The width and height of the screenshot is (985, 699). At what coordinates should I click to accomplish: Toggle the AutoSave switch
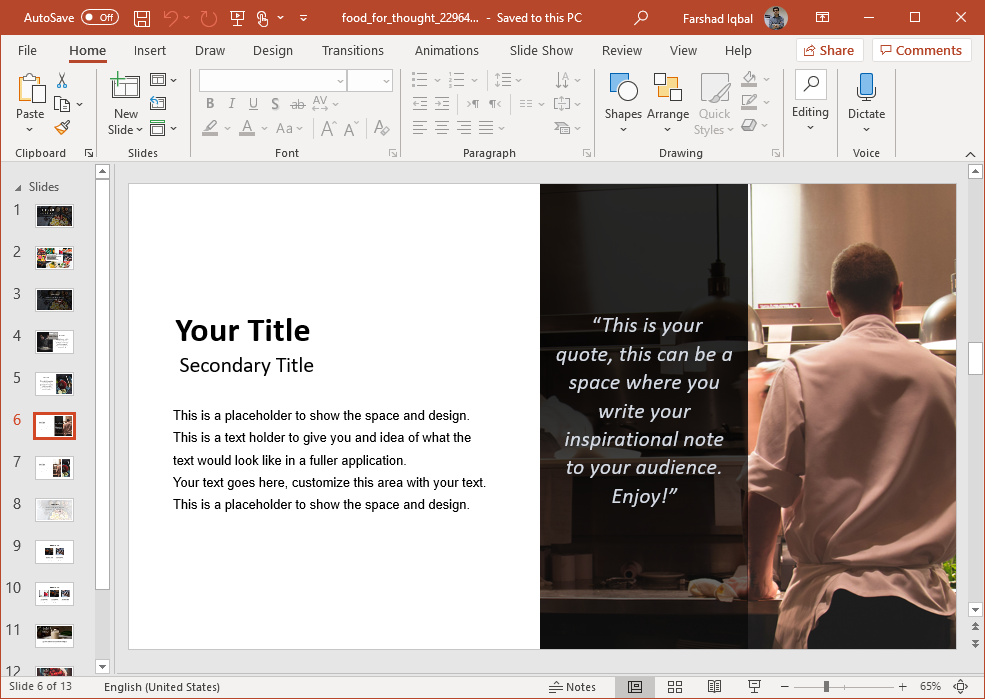(x=100, y=18)
